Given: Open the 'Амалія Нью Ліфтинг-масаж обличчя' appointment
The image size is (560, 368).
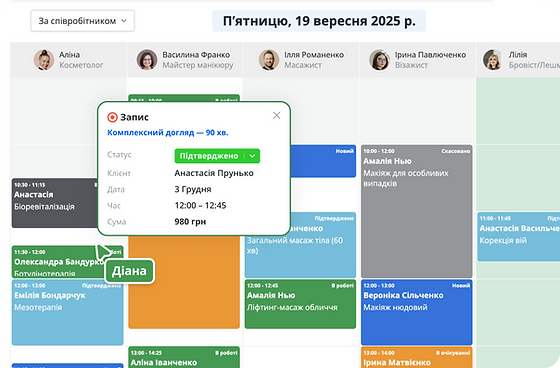Looking at the screenshot, I should coord(300,304).
